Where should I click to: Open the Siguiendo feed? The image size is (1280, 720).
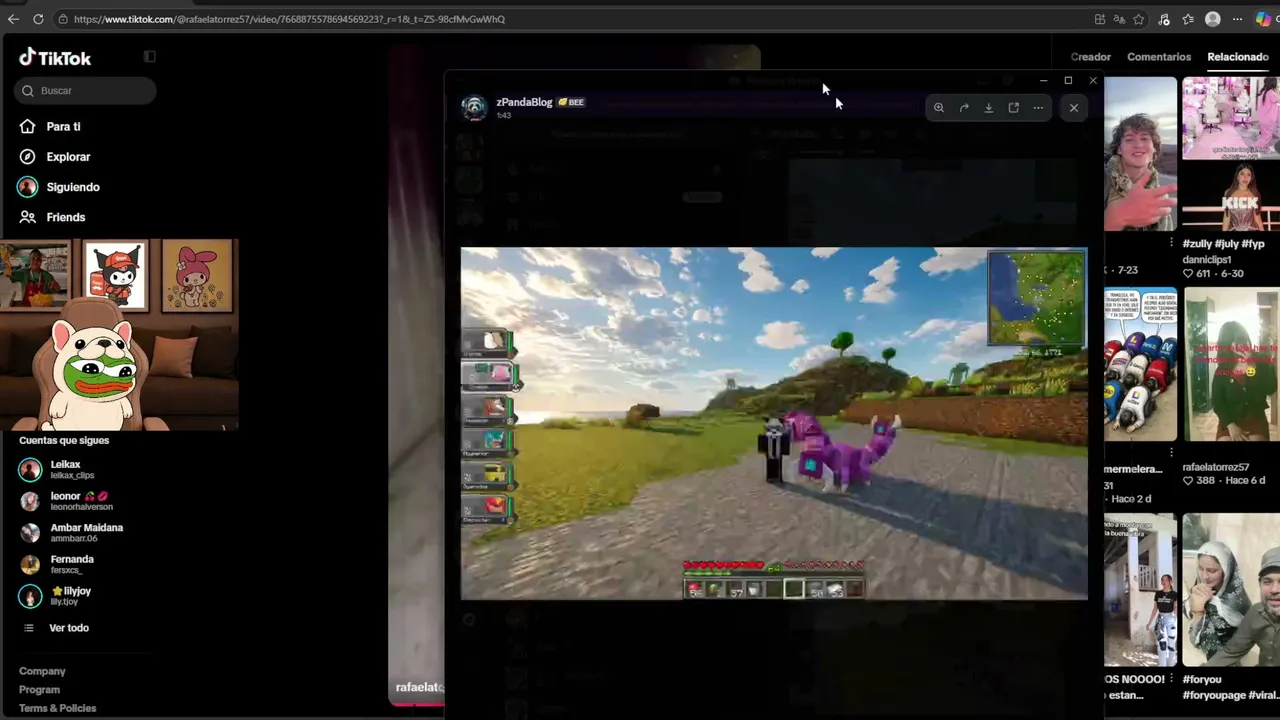(x=73, y=187)
